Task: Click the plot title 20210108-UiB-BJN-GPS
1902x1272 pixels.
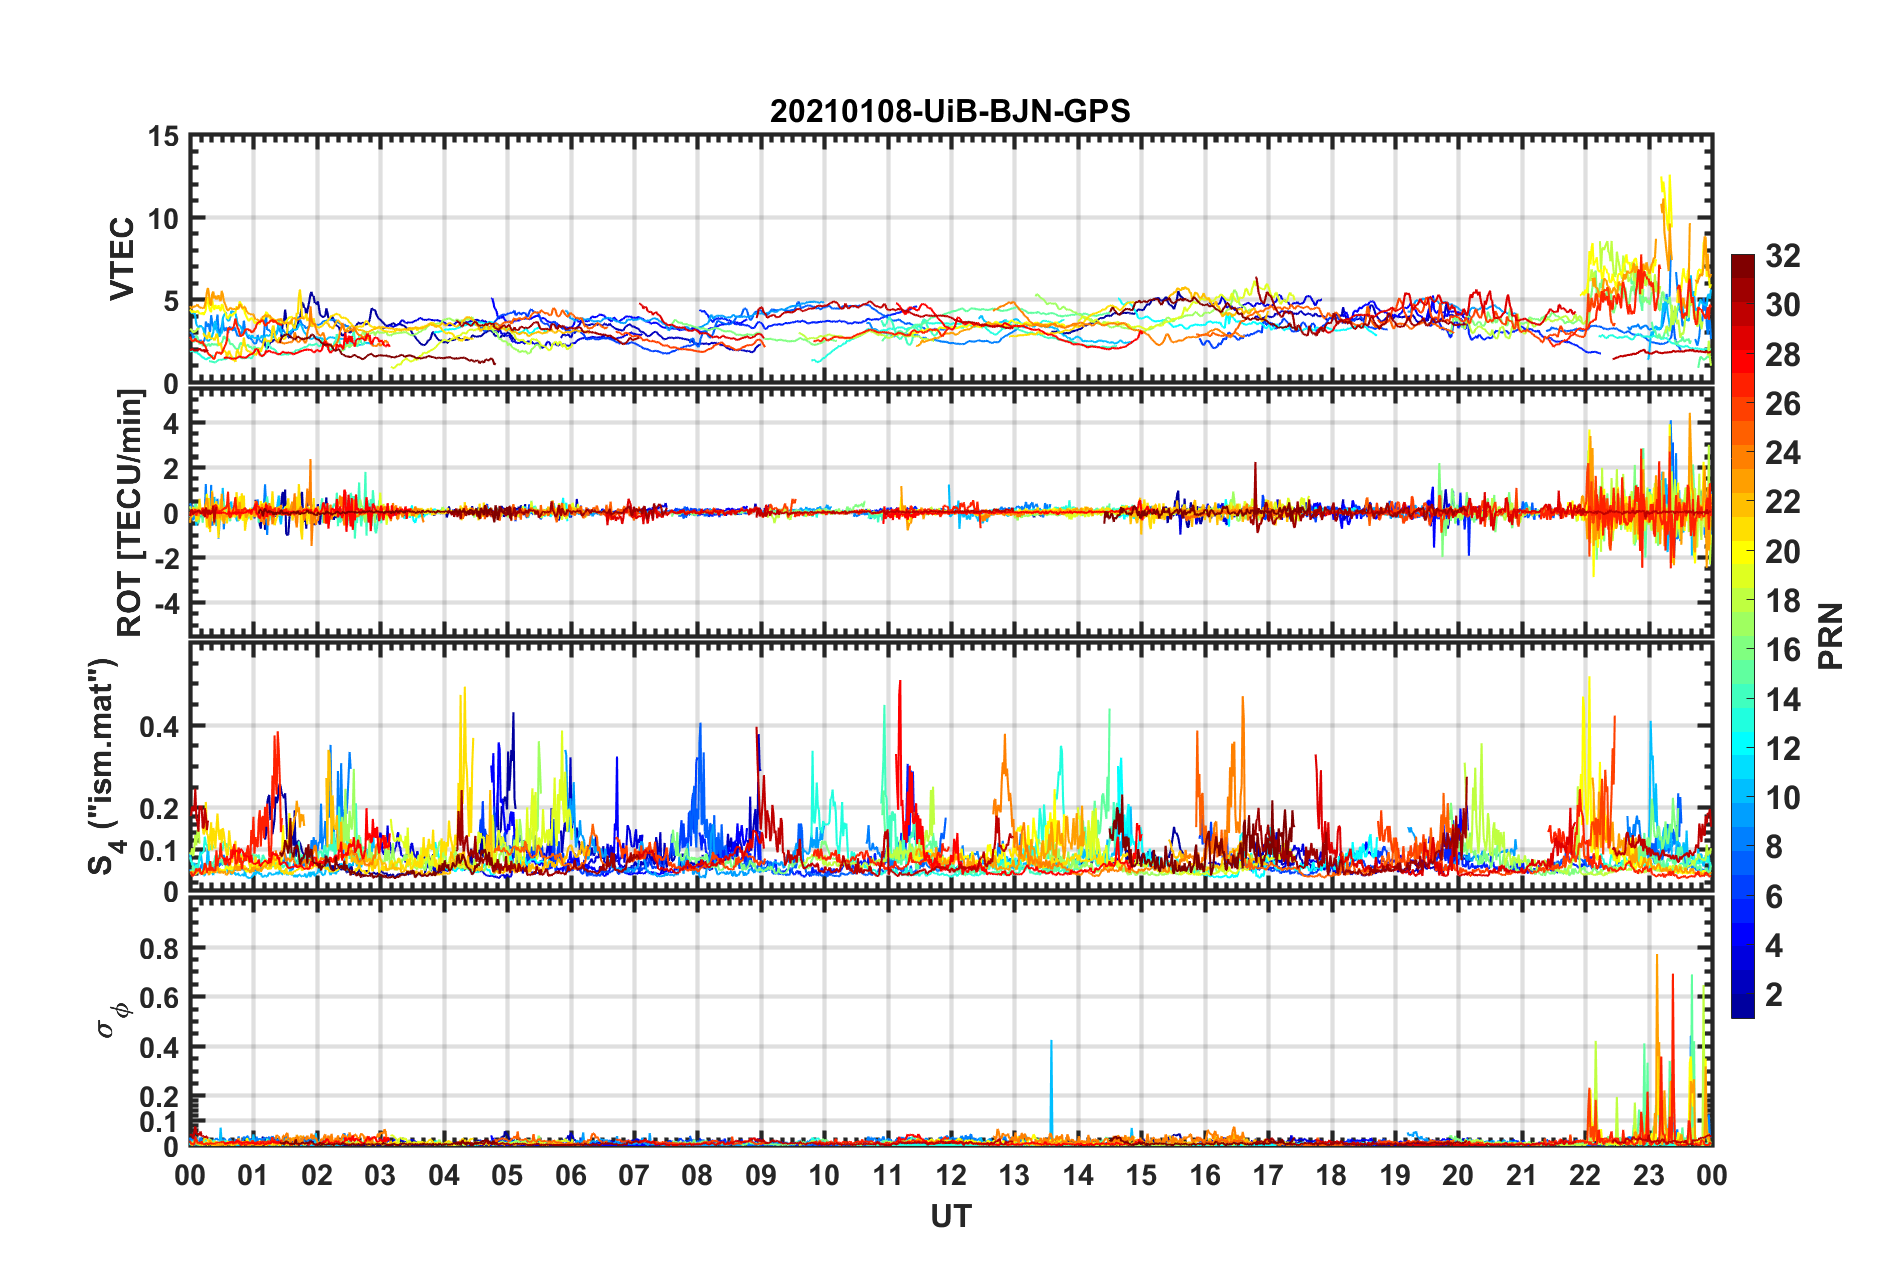Action: pos(949,111)
